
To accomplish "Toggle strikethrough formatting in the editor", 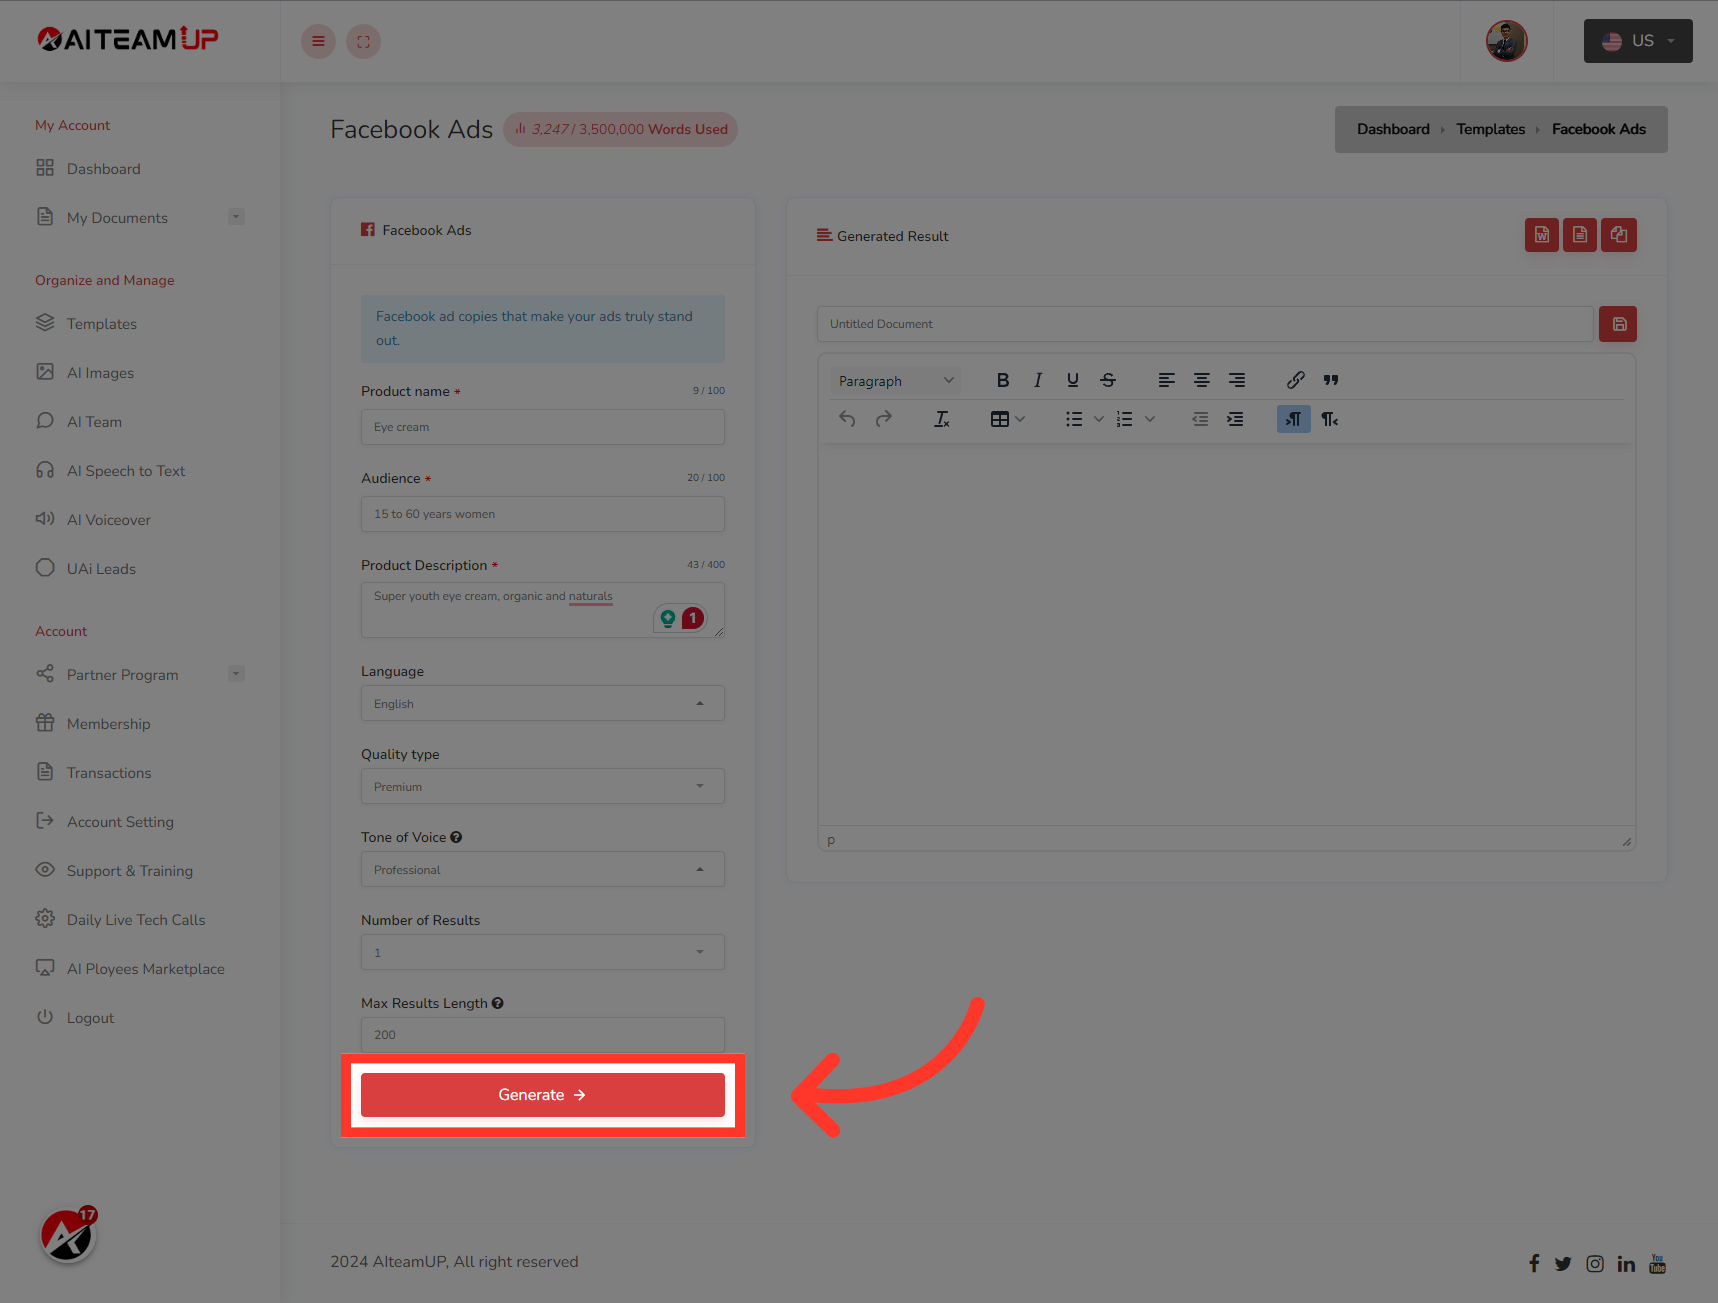I will click(x=1108, y=380).
